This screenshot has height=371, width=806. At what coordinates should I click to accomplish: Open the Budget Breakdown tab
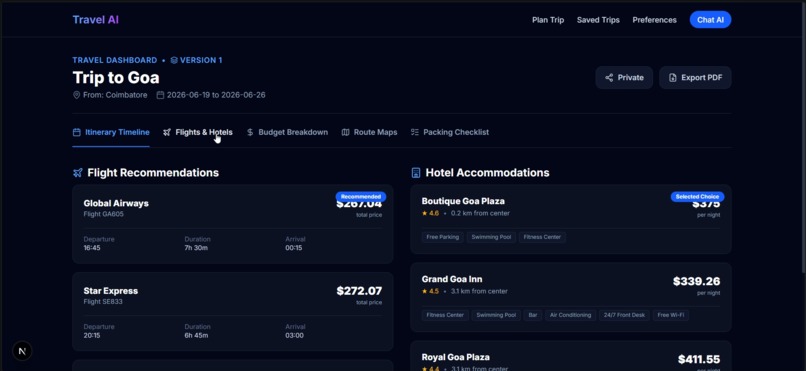pos(287,132)
